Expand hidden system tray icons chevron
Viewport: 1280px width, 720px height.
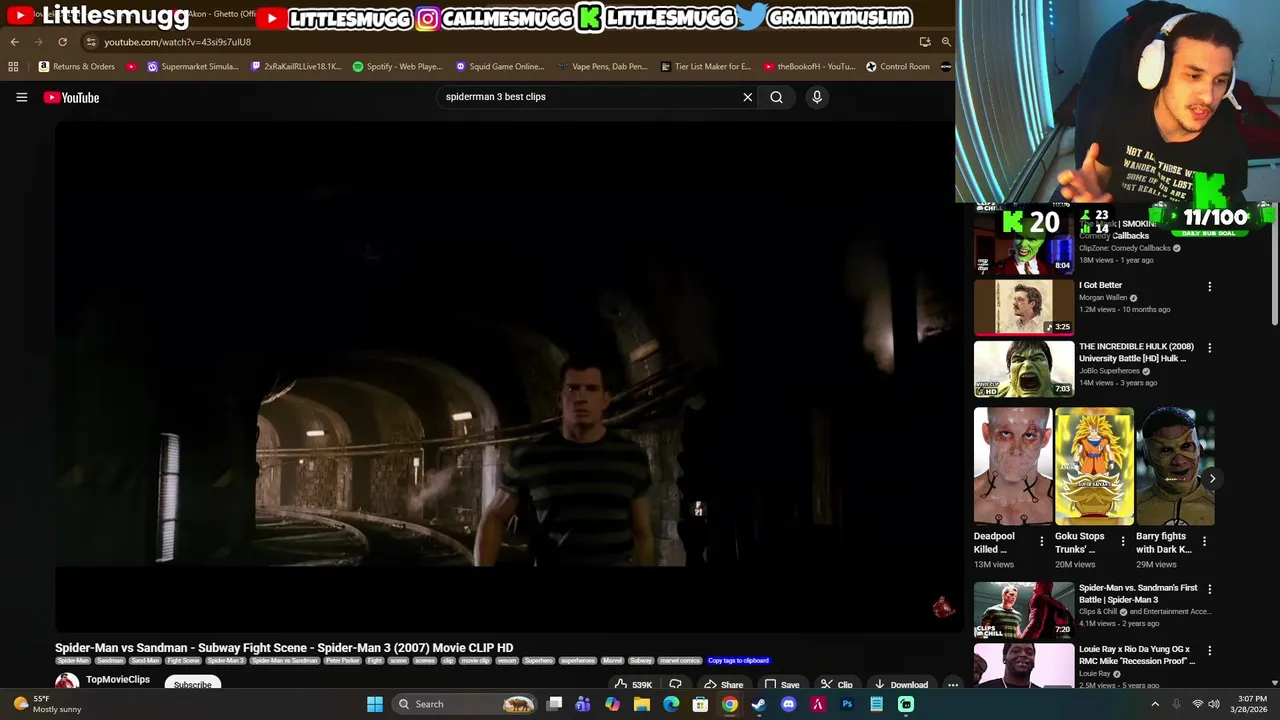click(x=1155, y=704)
